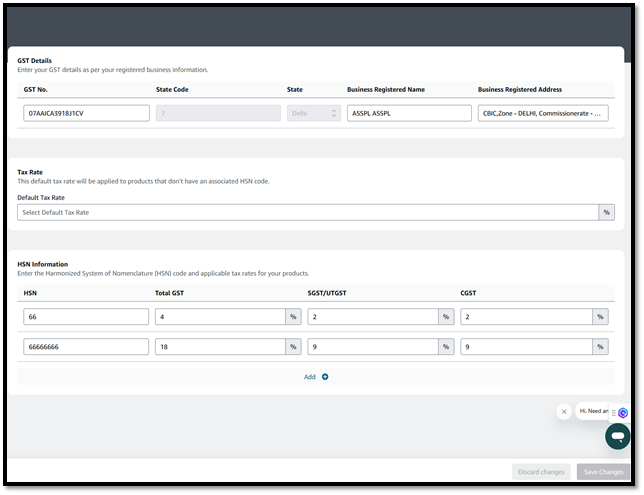Viewport: 644px width, 495px height.
Task: Click the percent suffix of CGST in HSN 66 row
Action: tap(600, 317)
